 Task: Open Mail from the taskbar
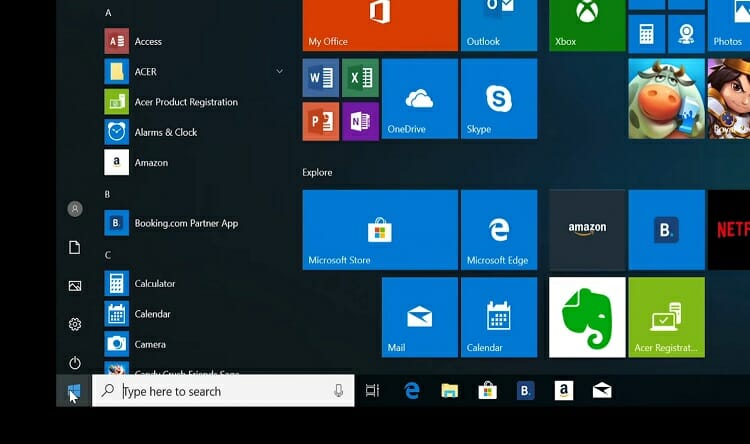coord(602,391)
